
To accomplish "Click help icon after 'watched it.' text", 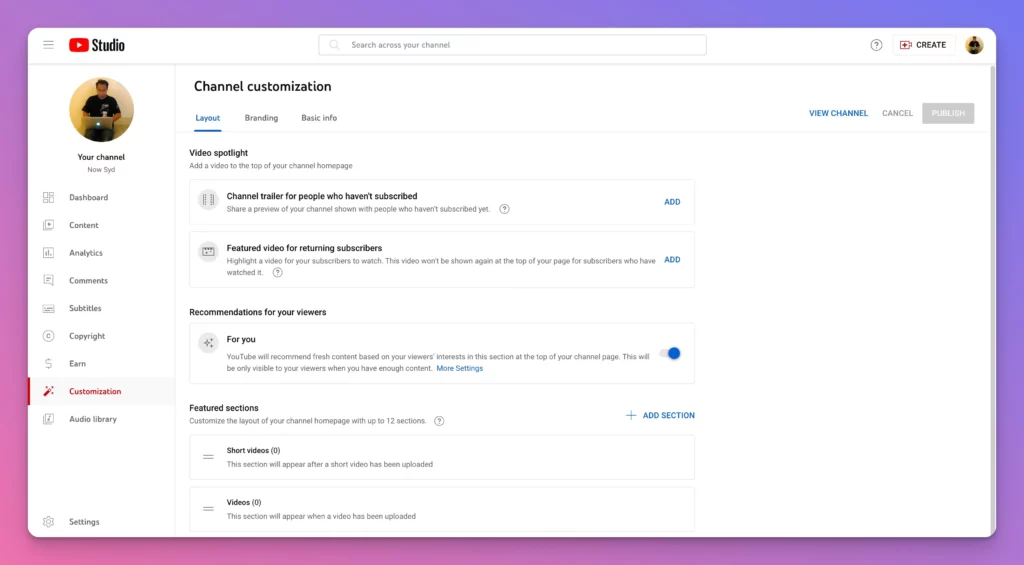I will tap(278, 272).
